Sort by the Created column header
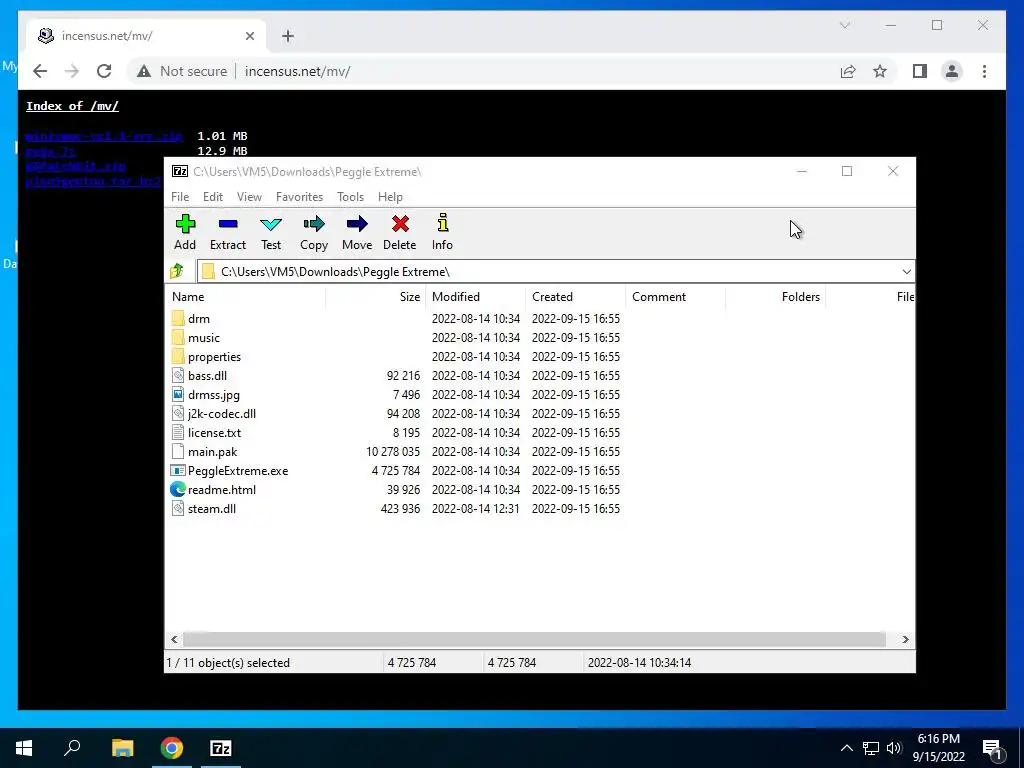The width and height of the screenshot is (1024, 768). coord(575,296)
